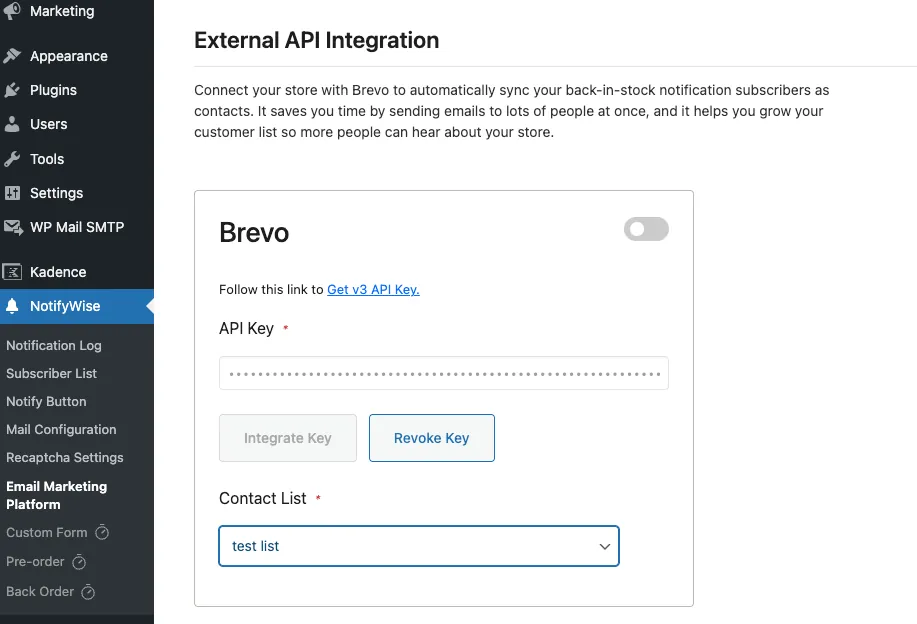This screenshot has width=917, height=624.
Task: Click the Users person icon
Action: click(12, 124)
